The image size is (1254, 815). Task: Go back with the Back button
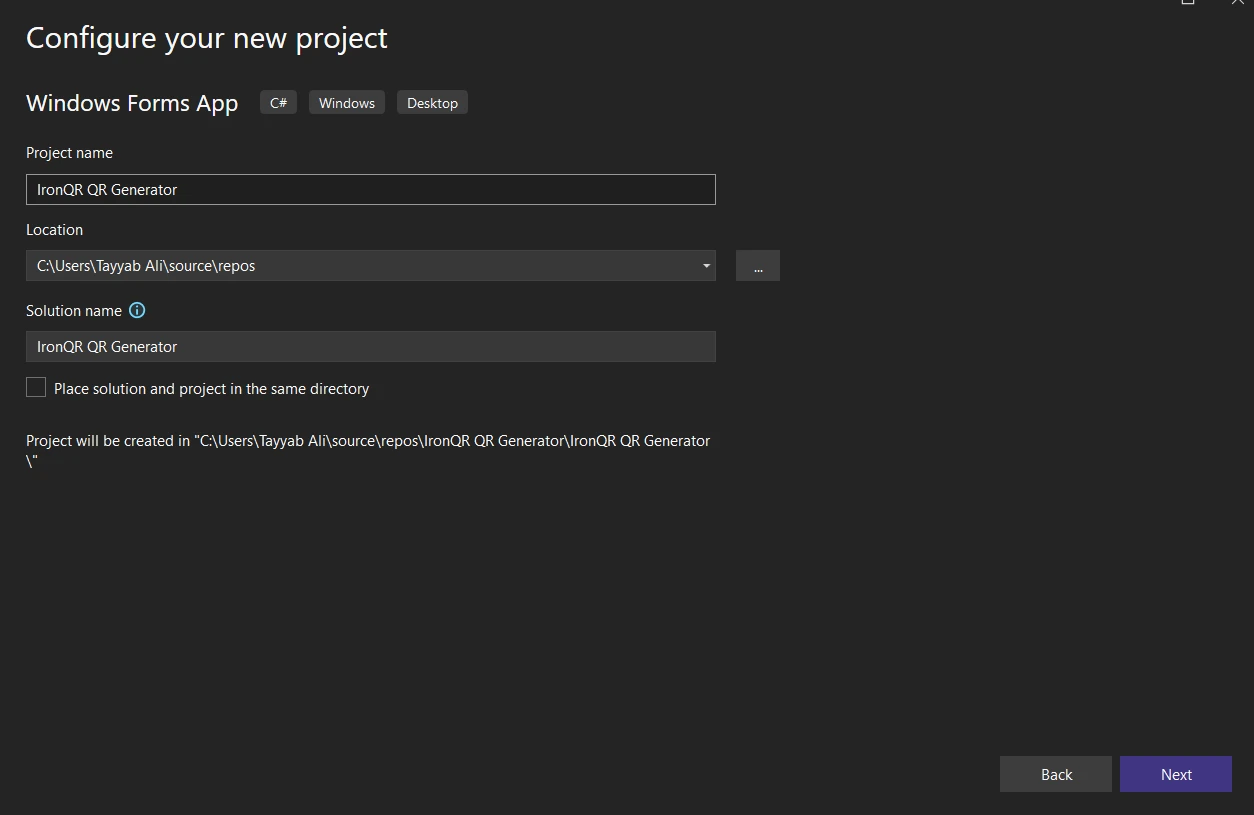point(1056,774)
